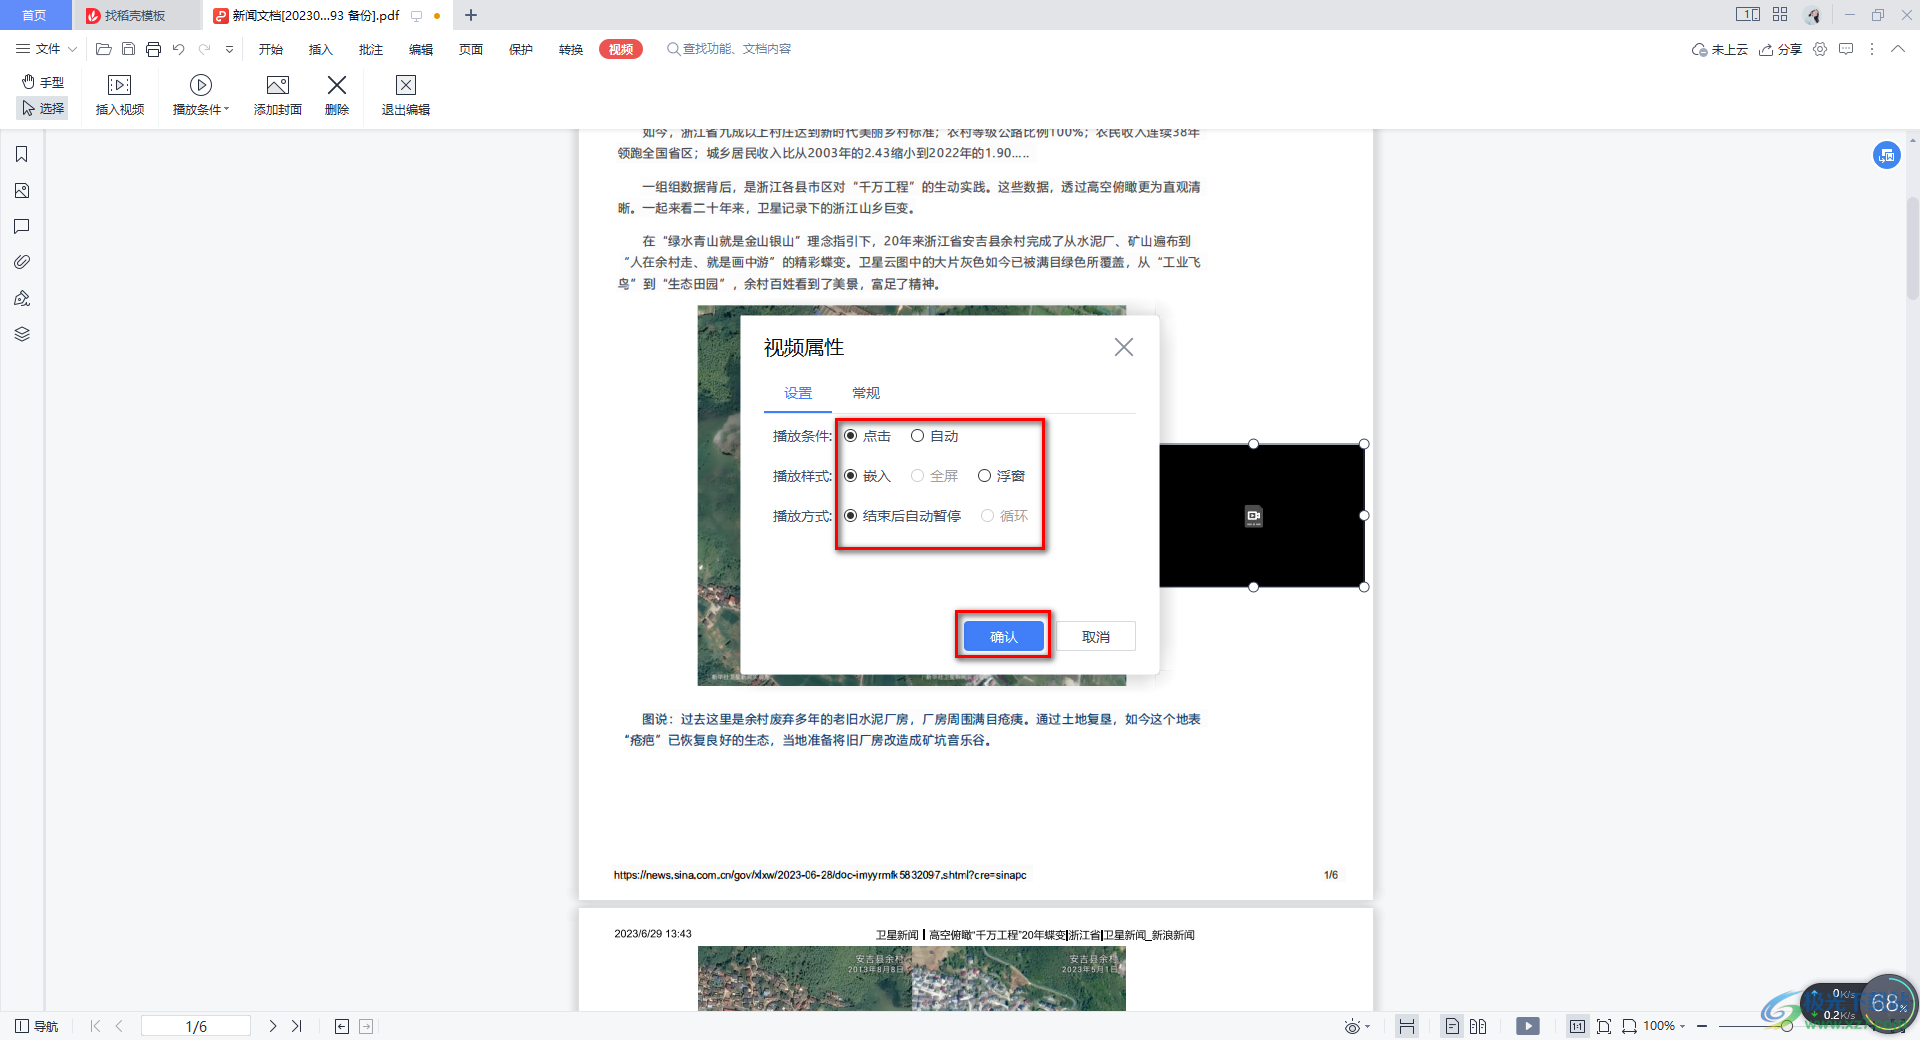Click the Insert Video (插入视频) tool

(119, 95)
